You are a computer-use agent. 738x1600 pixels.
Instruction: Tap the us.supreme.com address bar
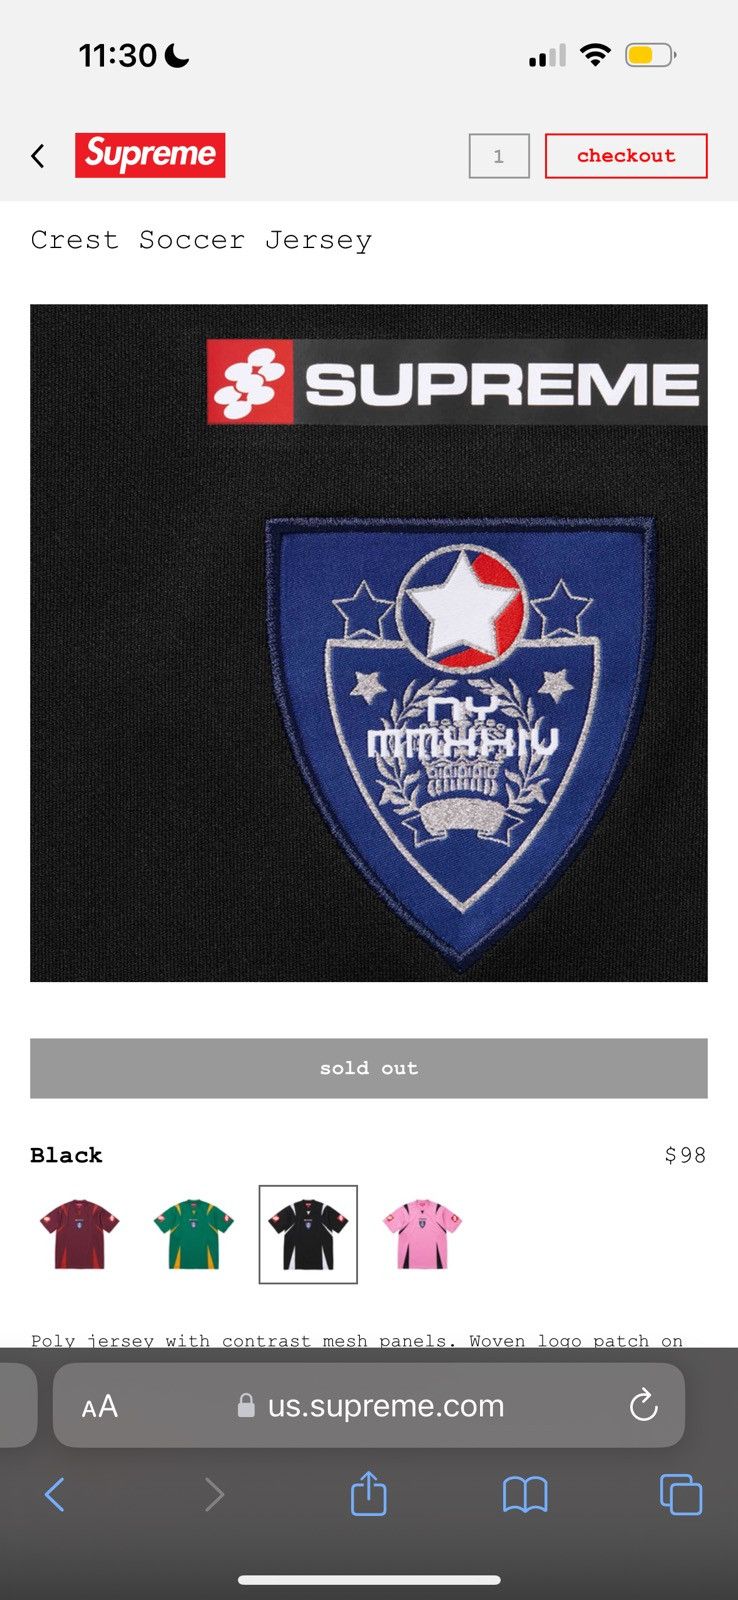[369, 1405]
